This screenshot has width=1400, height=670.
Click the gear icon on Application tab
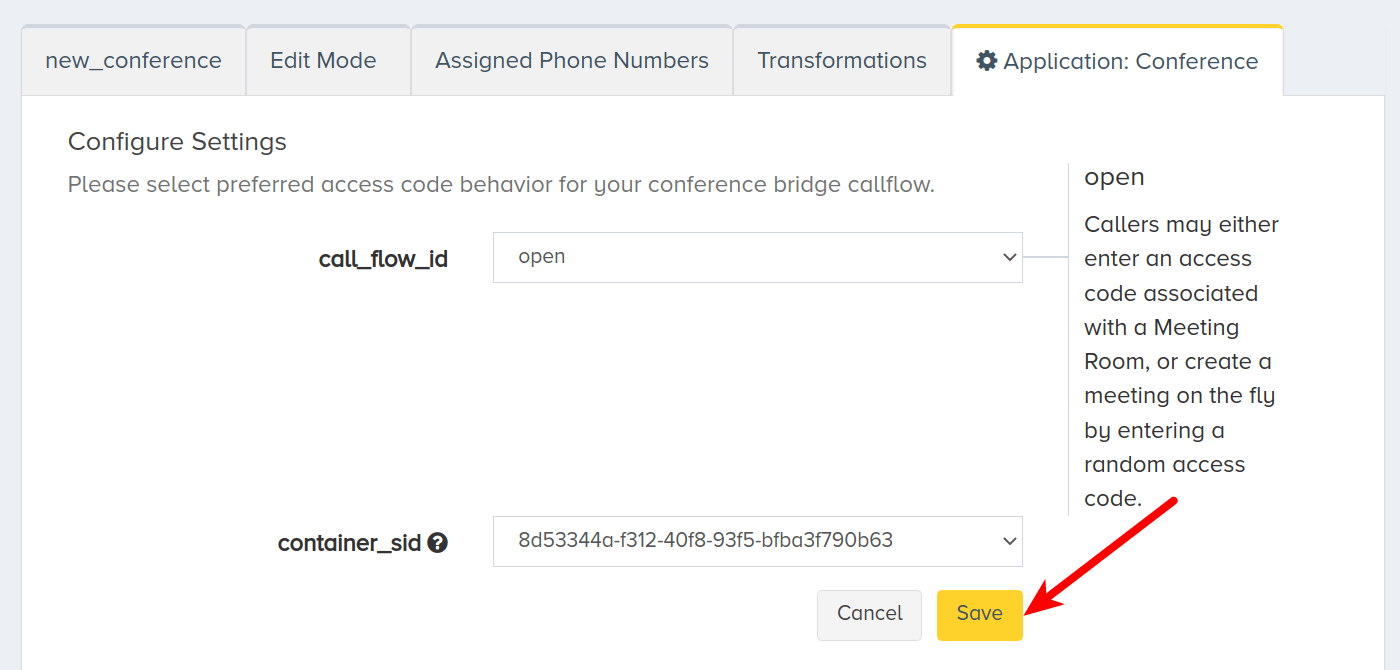987,61
